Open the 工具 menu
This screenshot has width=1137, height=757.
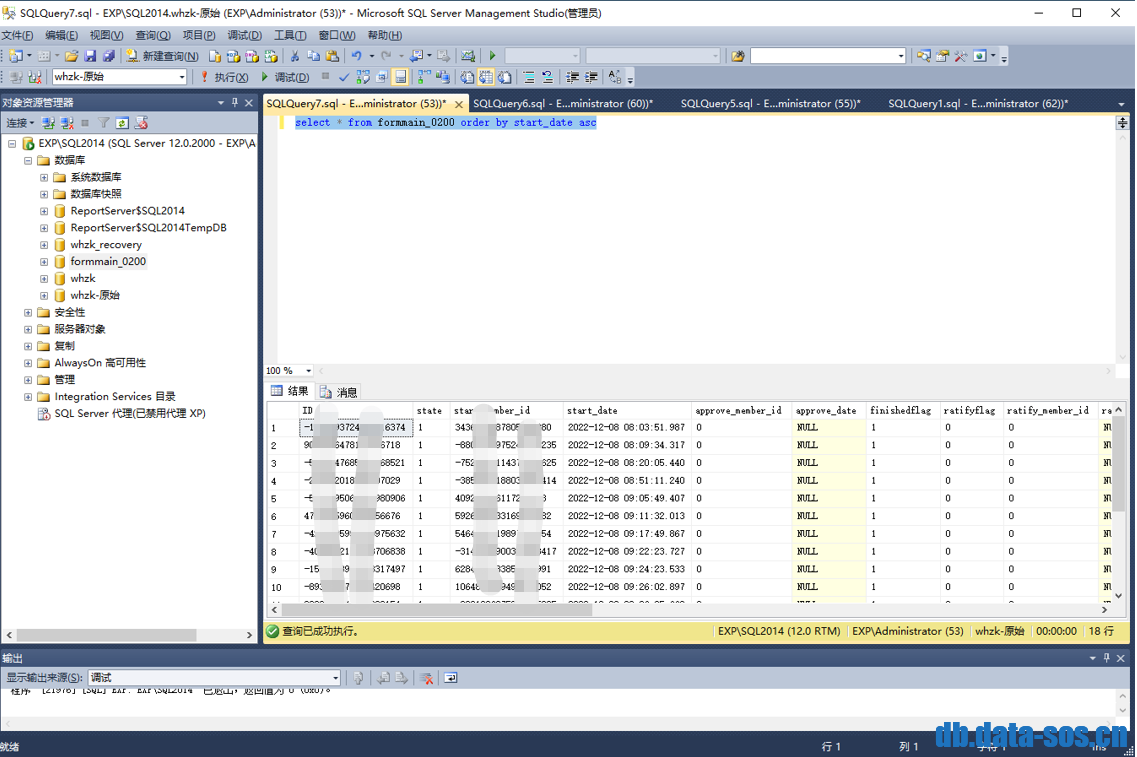(x=290, y=35)
